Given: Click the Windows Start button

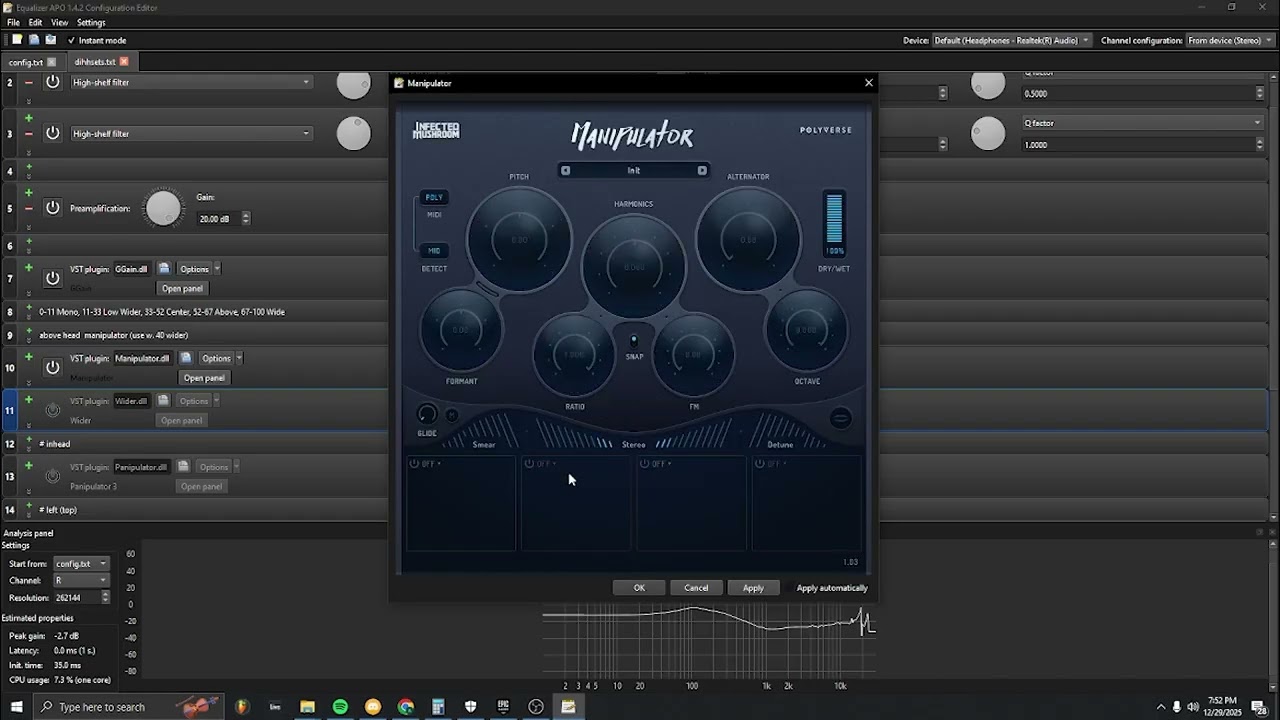Looking at the screenshot, I should (16, 707).
